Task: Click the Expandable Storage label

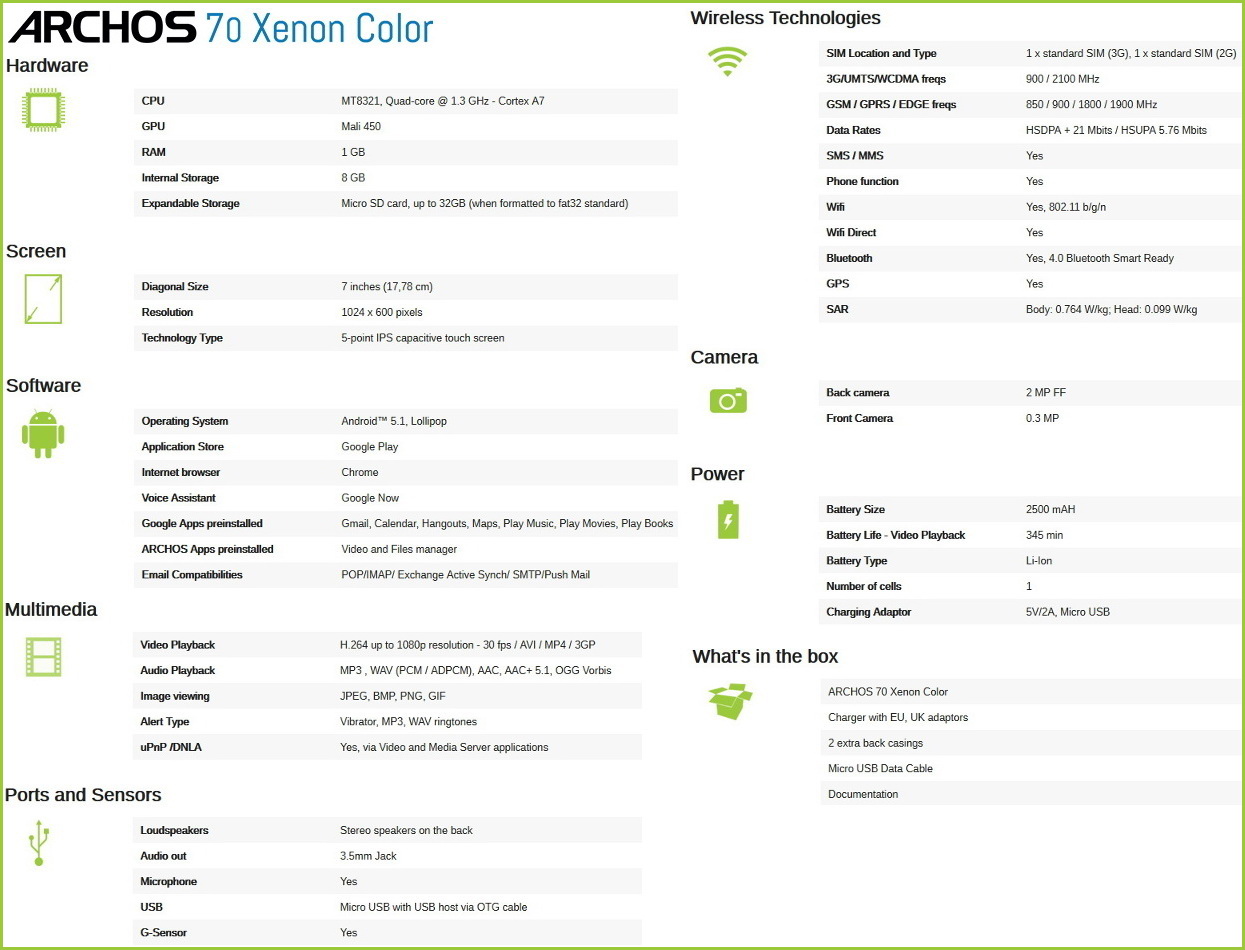Action: point(190,204)
